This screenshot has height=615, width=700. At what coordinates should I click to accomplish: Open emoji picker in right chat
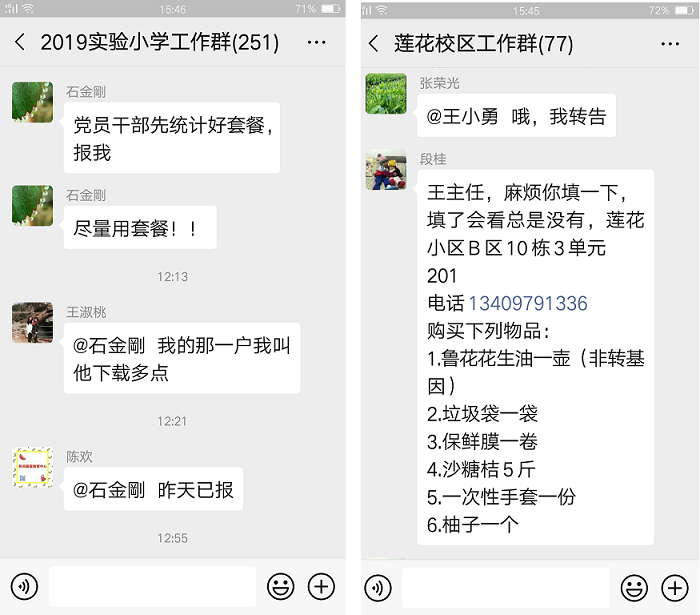click(634, 588)
